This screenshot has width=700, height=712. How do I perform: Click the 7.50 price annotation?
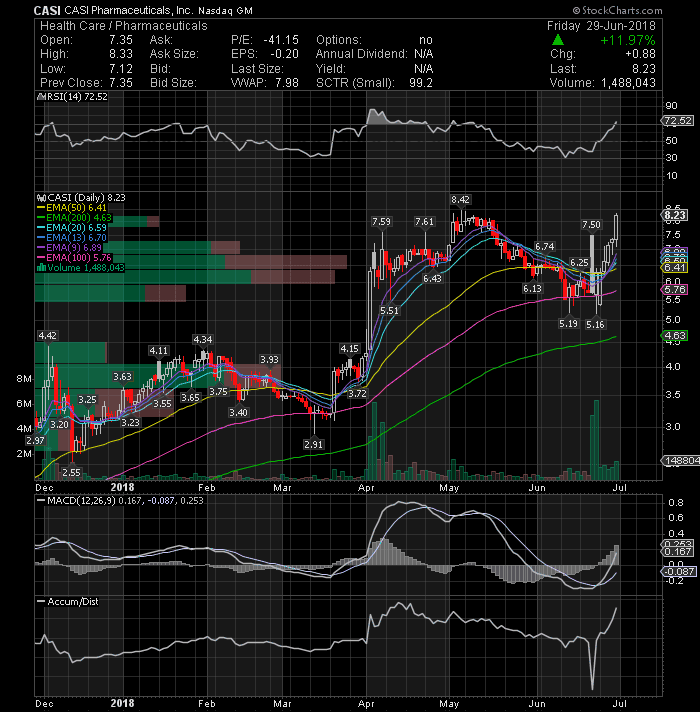[x=592, y=225]
